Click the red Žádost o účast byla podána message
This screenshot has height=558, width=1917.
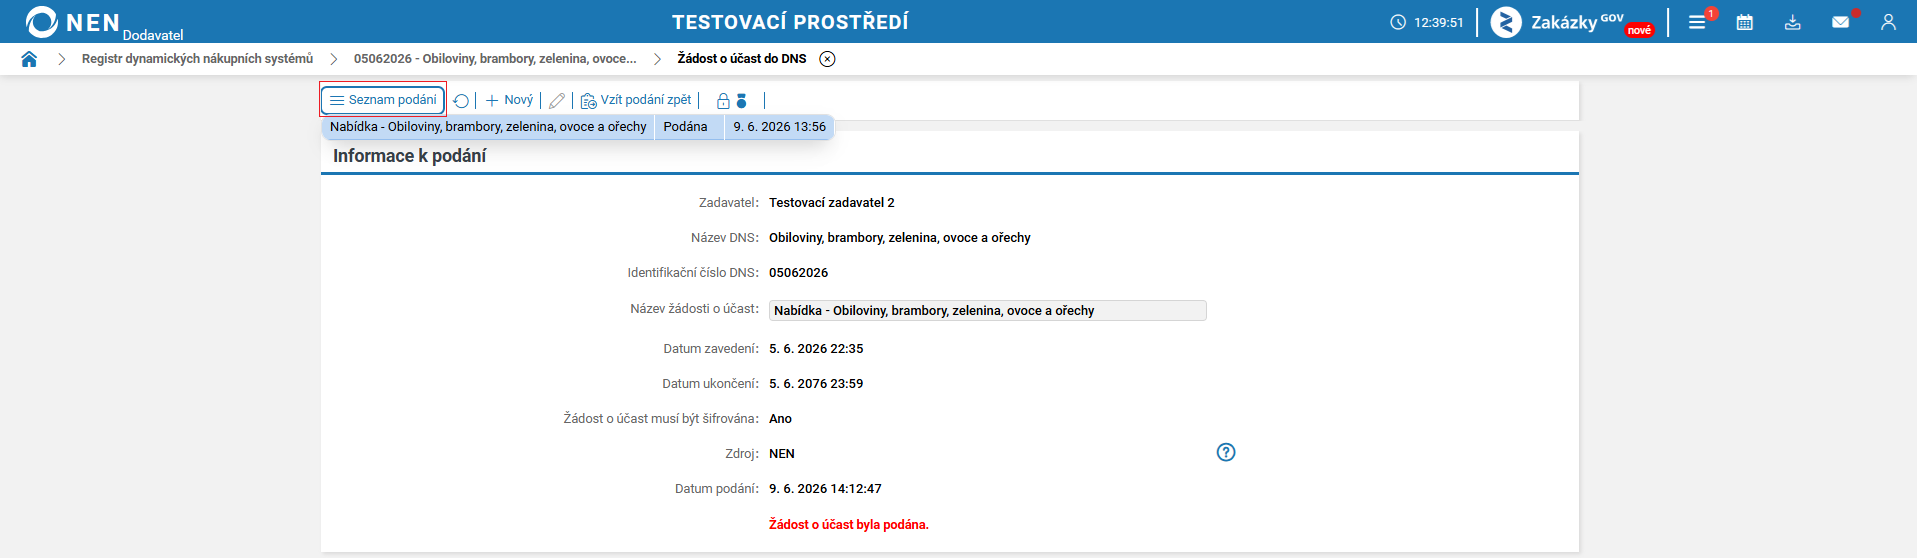pyautogui.click(x=849, y=525)
